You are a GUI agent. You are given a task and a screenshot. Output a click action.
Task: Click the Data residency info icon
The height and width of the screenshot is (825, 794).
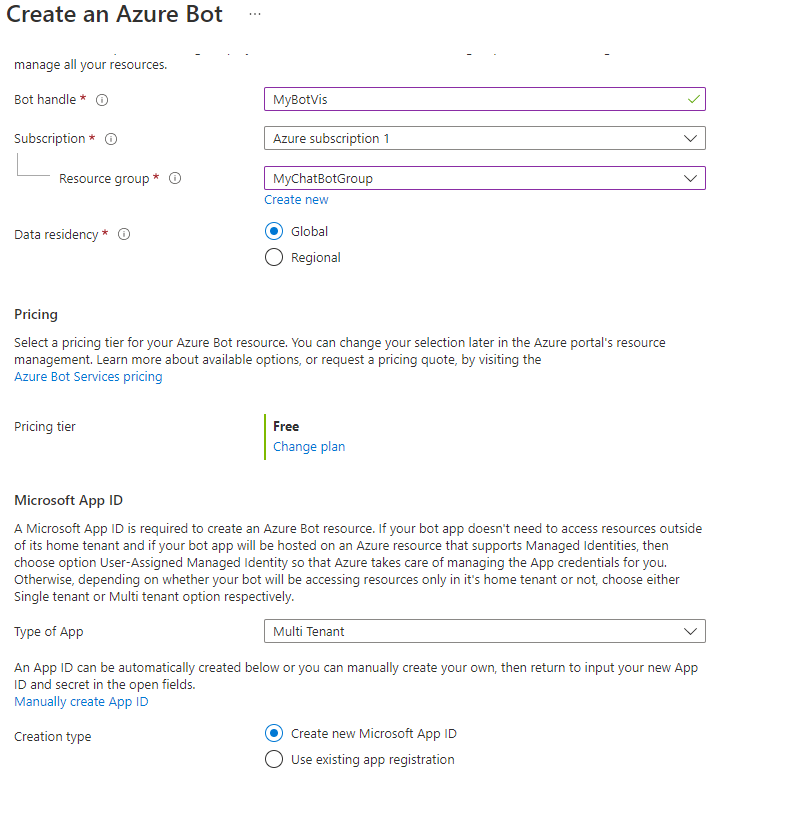coord(124,234)
